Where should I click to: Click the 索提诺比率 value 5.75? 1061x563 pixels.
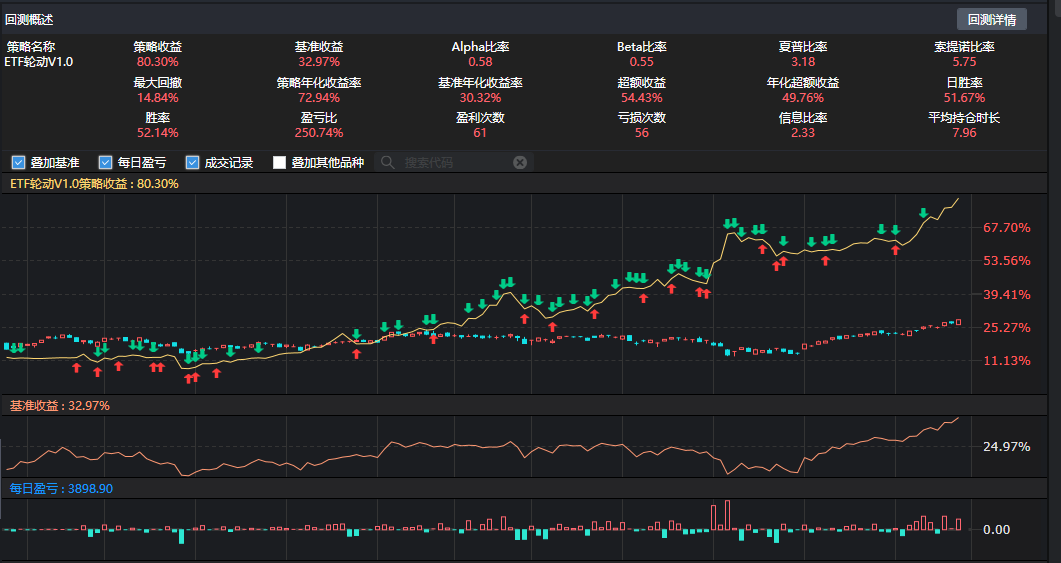[x=964, y=62]
